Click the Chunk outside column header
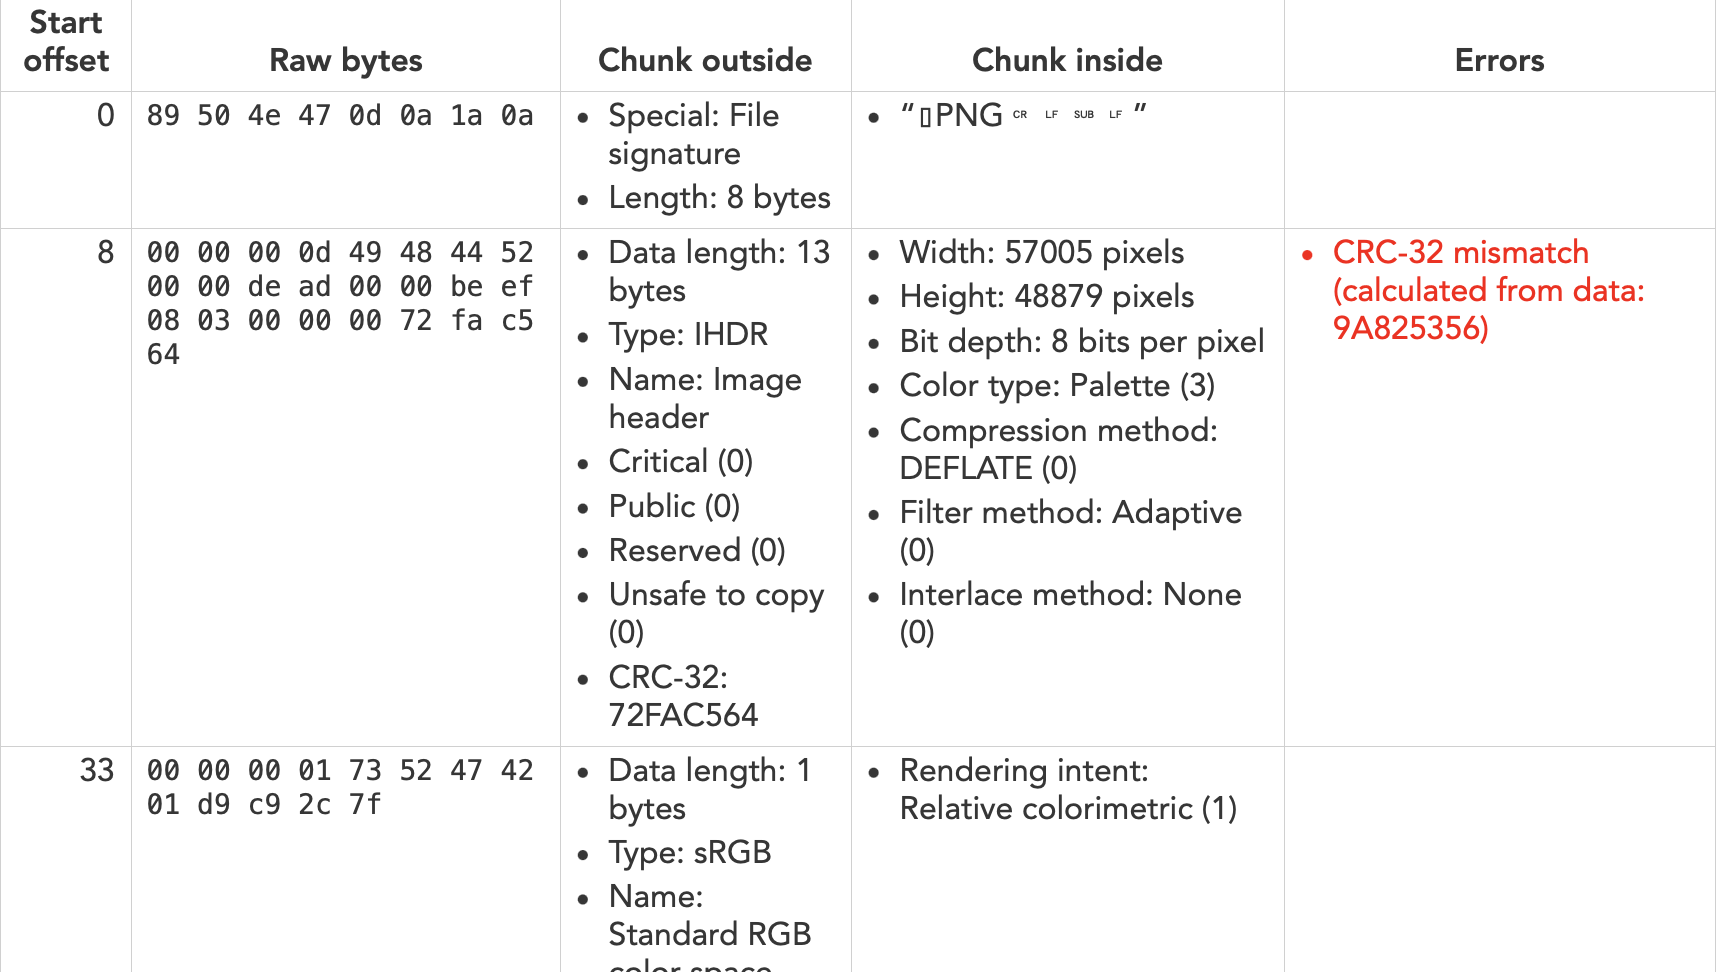The height and width of the screenshot is (972, 1718). [705, 60]
